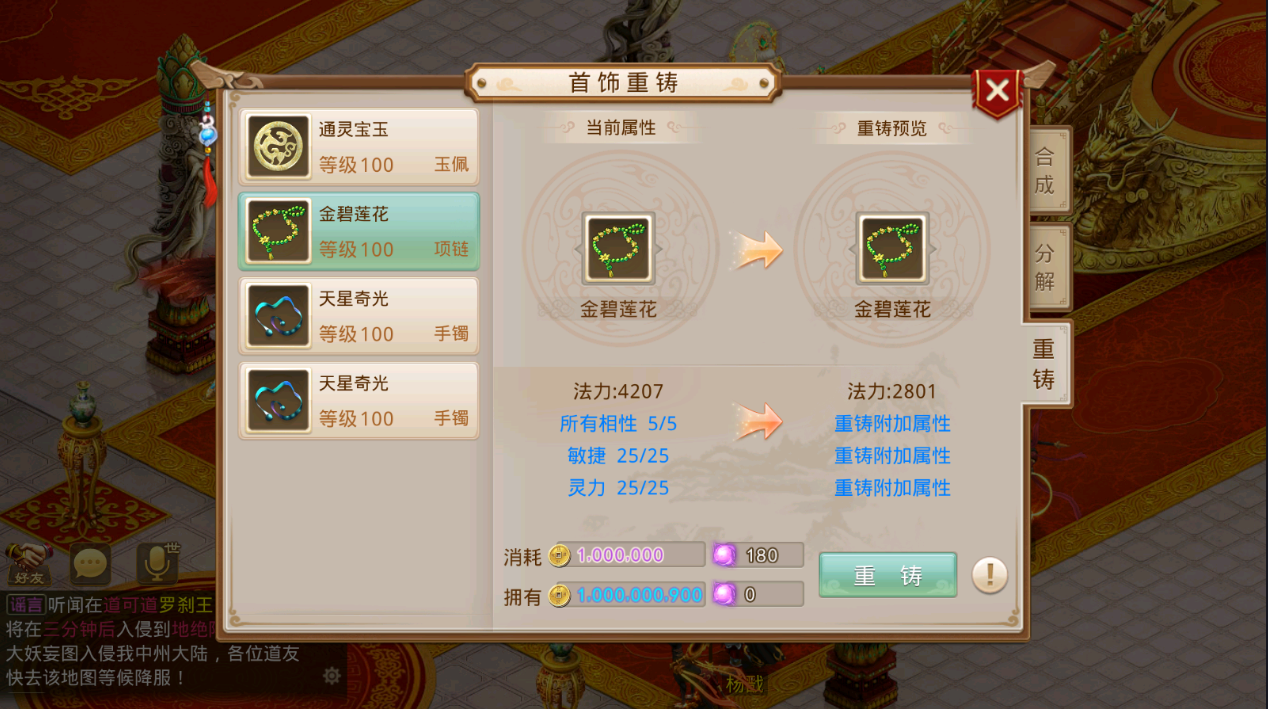The width and height of the screenshot is (1268, 709).
Task: Select the 通灵宝玉 jade pendant item
Action: 358,146
